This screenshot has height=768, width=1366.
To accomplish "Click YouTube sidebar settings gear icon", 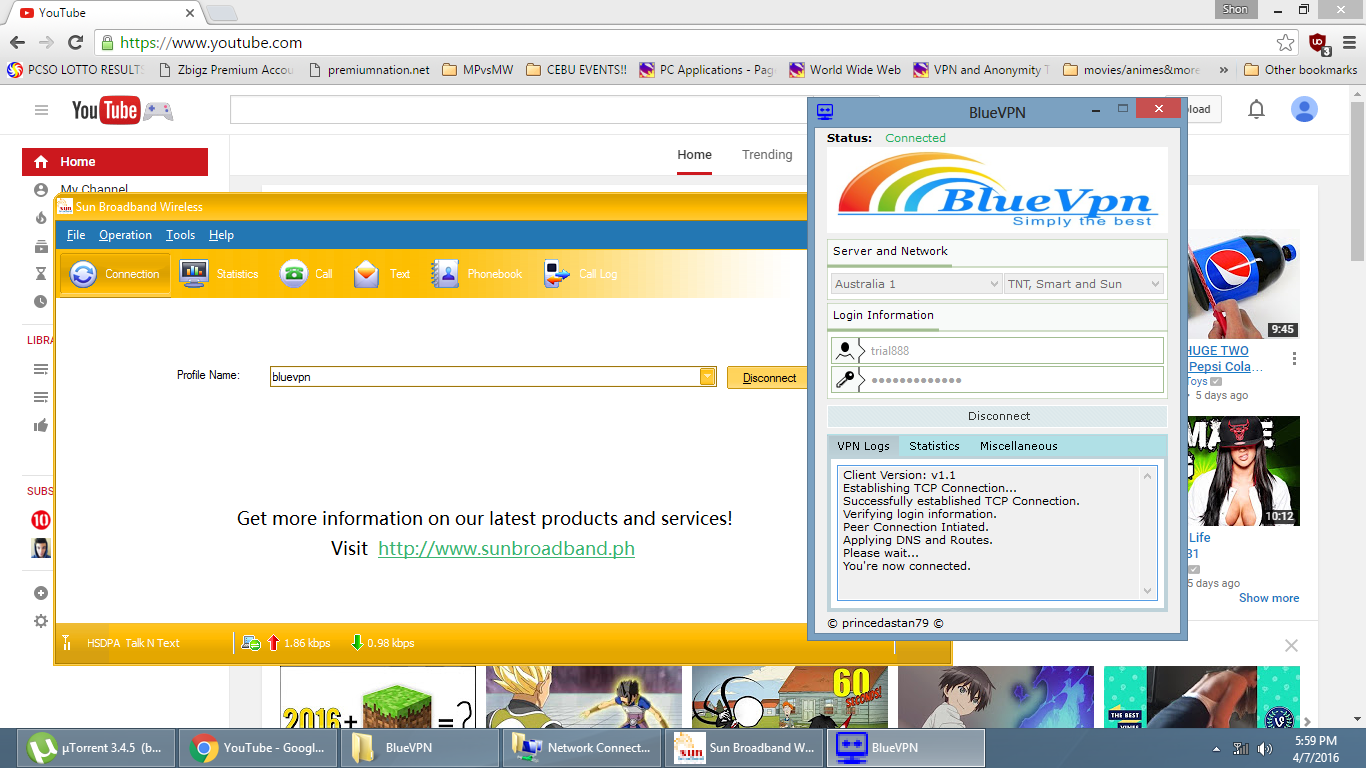I will (x=41, y=620).
